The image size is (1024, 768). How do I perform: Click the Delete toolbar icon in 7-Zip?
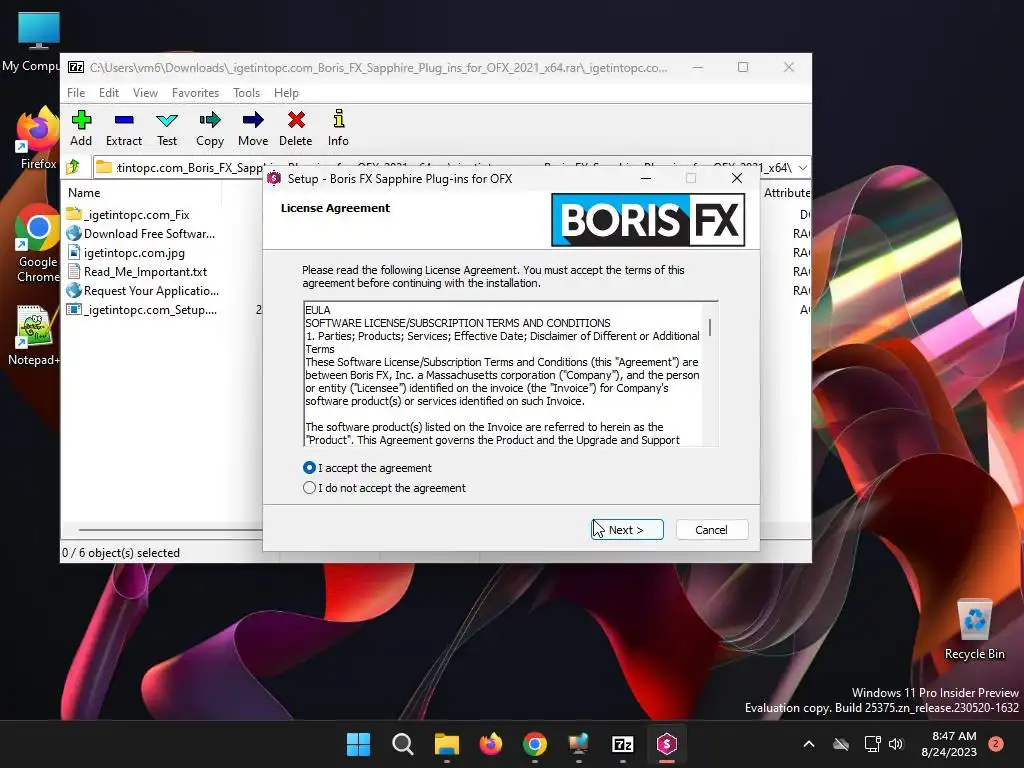pyautogui.click(x=296, y=128)
